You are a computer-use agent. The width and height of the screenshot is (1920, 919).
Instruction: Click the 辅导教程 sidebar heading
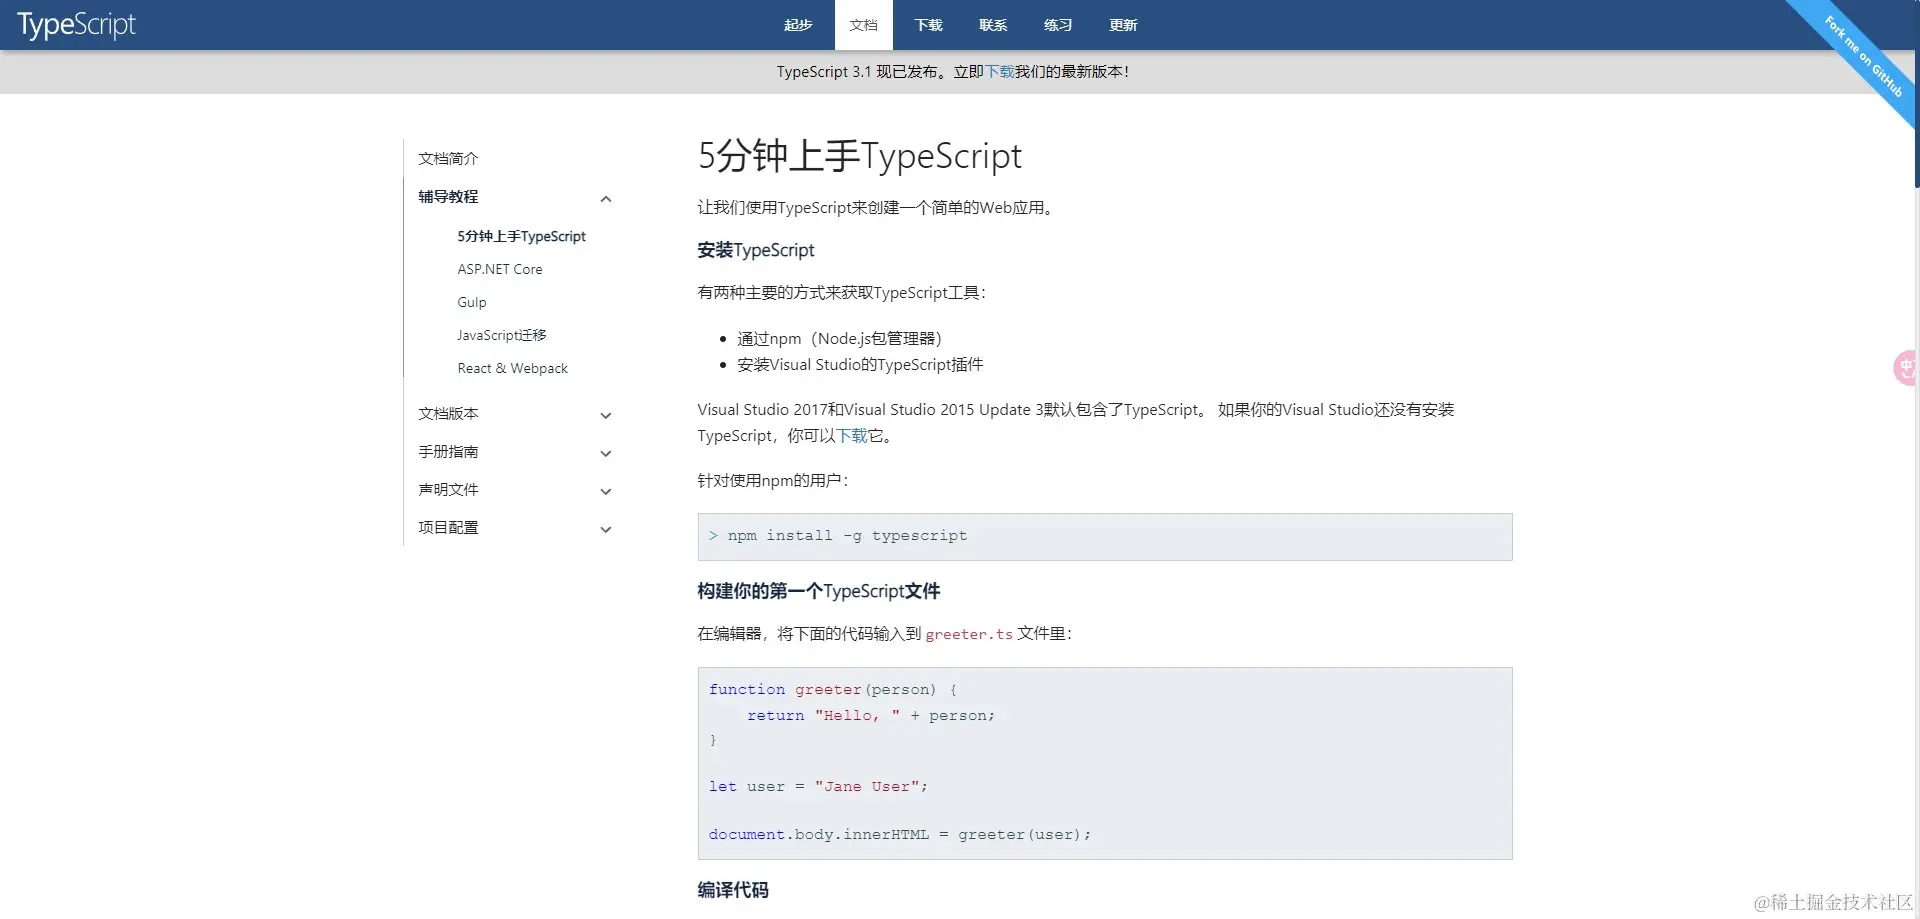[448, 197]
